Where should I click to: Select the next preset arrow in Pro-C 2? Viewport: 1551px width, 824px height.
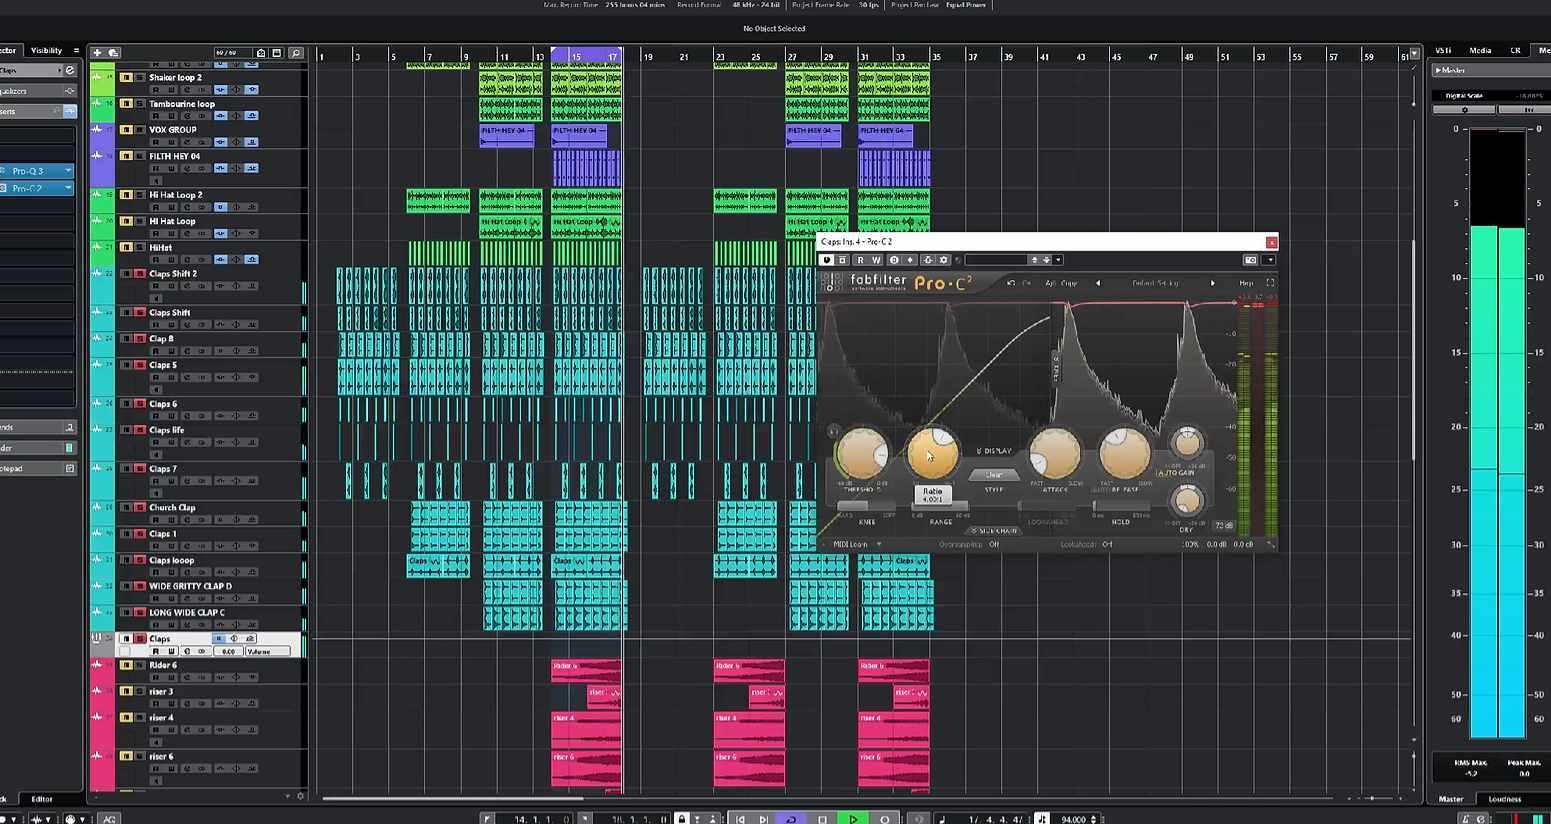(1212, 283)
